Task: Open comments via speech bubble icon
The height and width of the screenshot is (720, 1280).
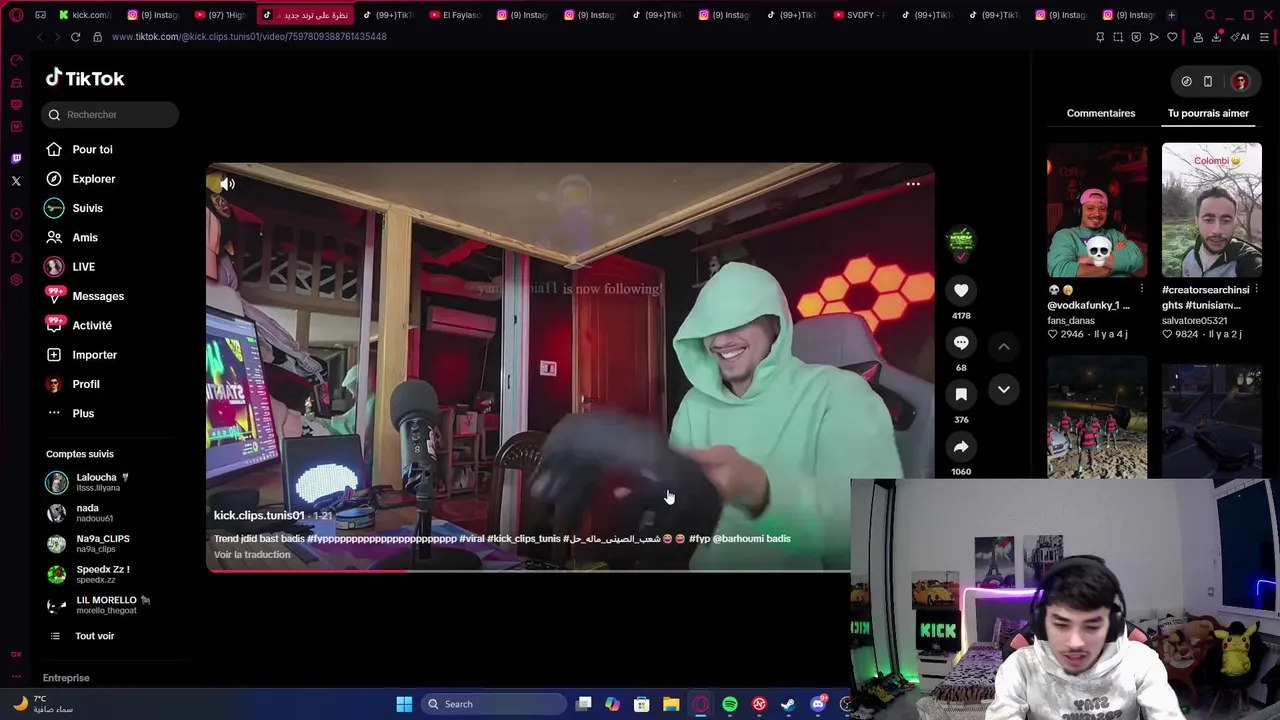Action: [961, 342]
